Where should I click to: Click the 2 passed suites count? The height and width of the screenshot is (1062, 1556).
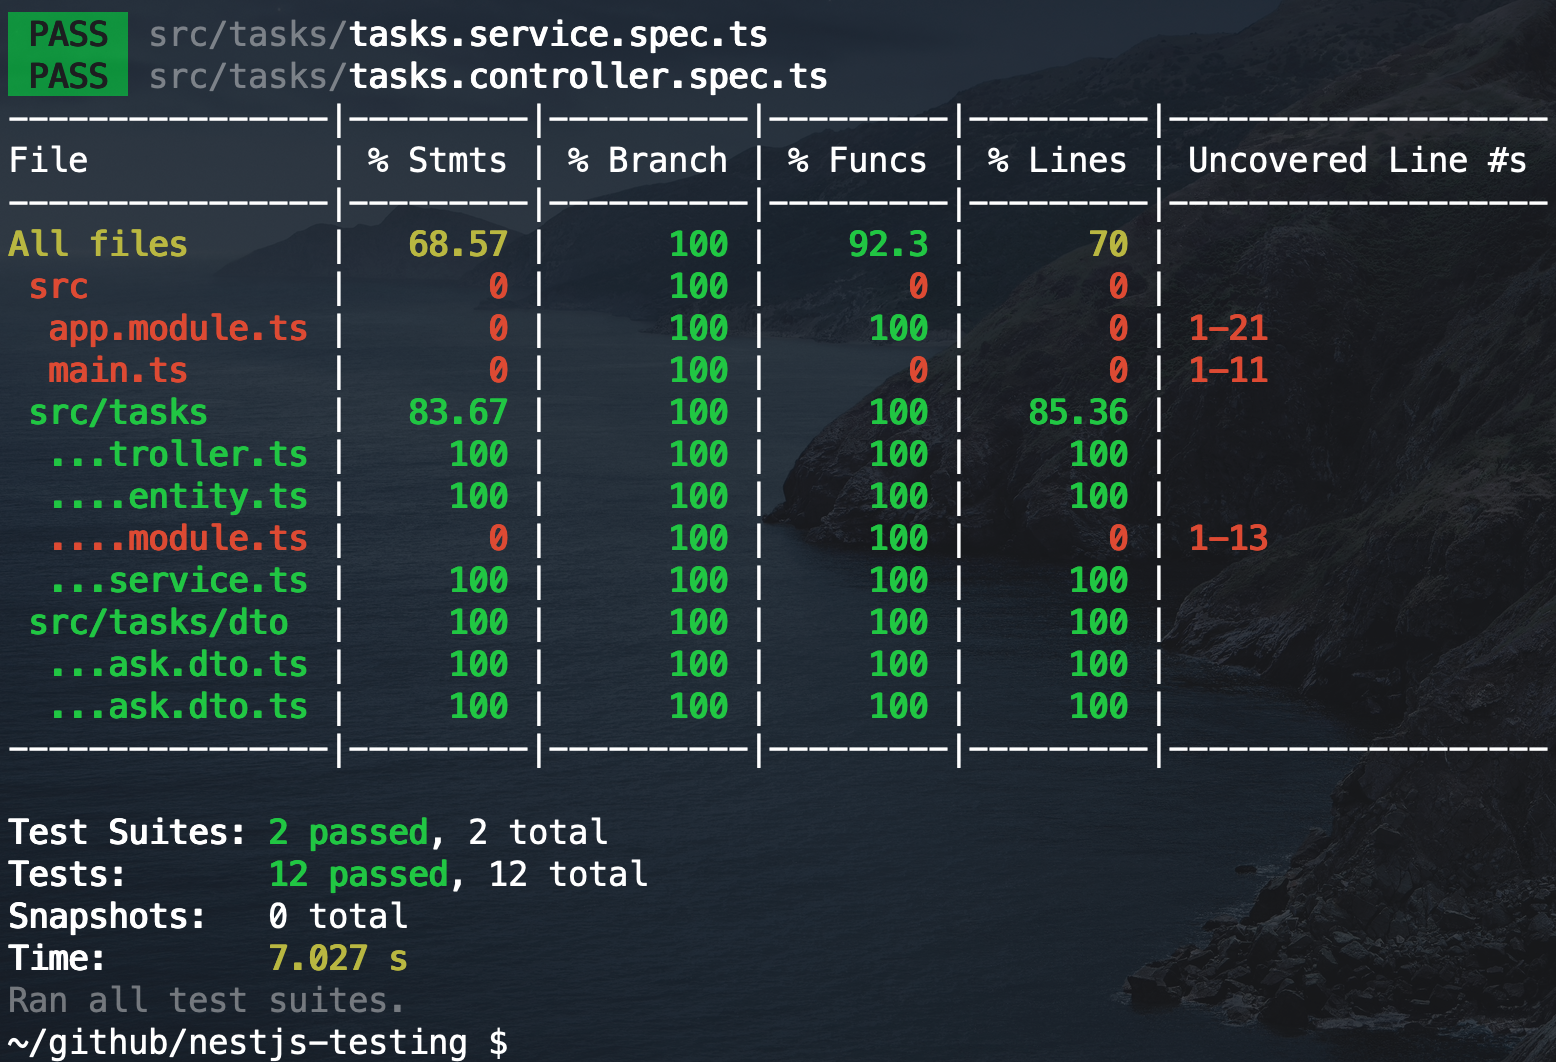click(348, 833)
